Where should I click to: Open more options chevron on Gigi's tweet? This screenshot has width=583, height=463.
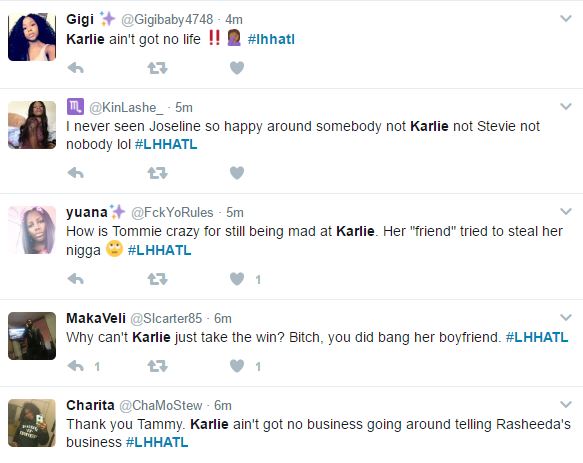pyautogui.click(x=566, y=19)
